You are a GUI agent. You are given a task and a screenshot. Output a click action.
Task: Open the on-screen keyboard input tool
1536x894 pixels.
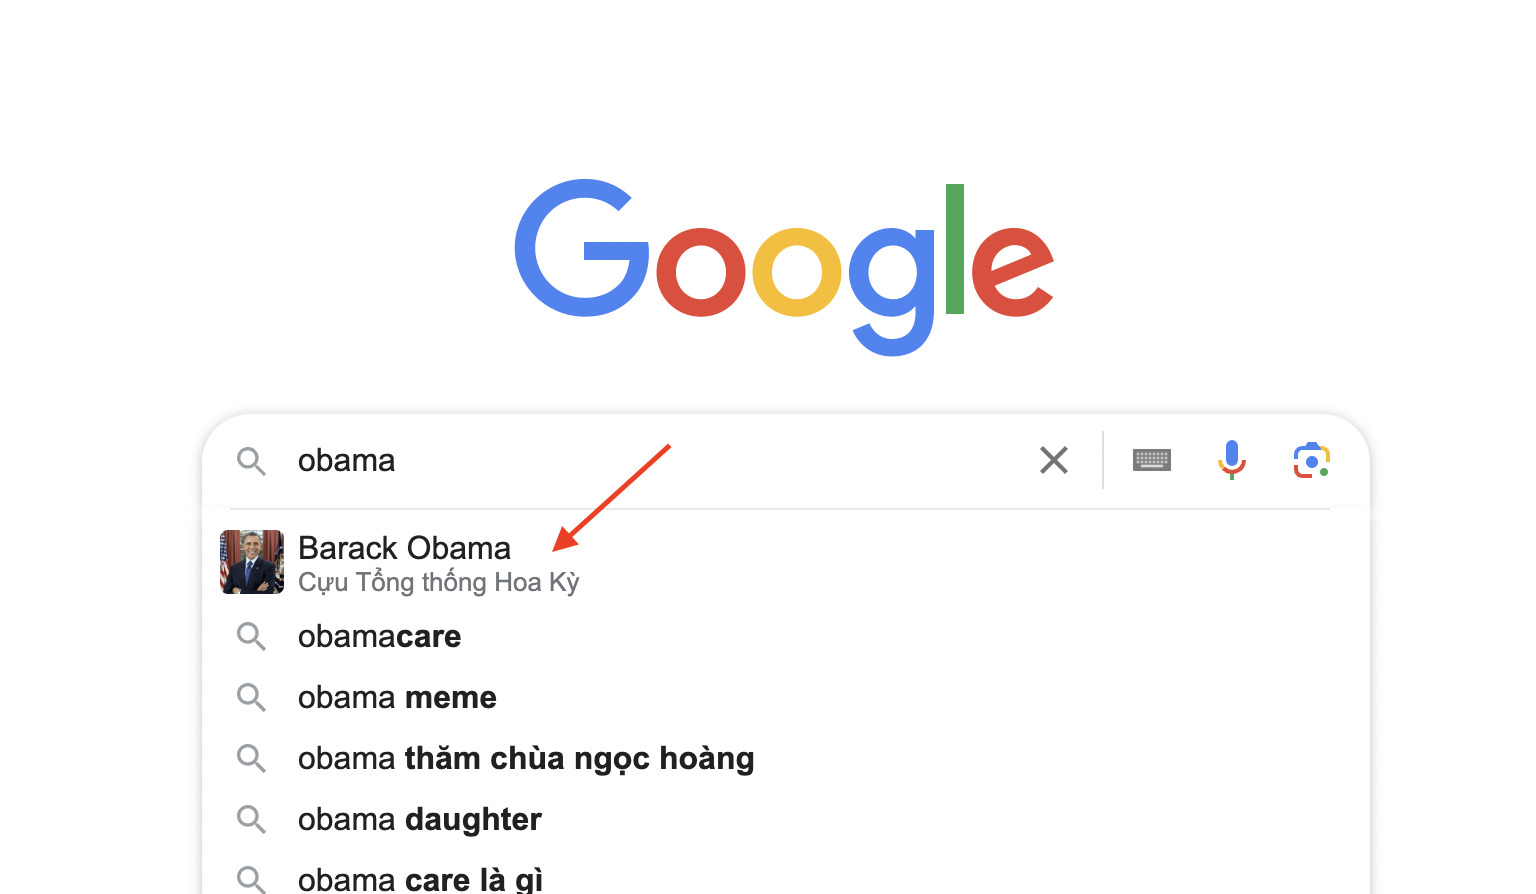coord(1151,460)
